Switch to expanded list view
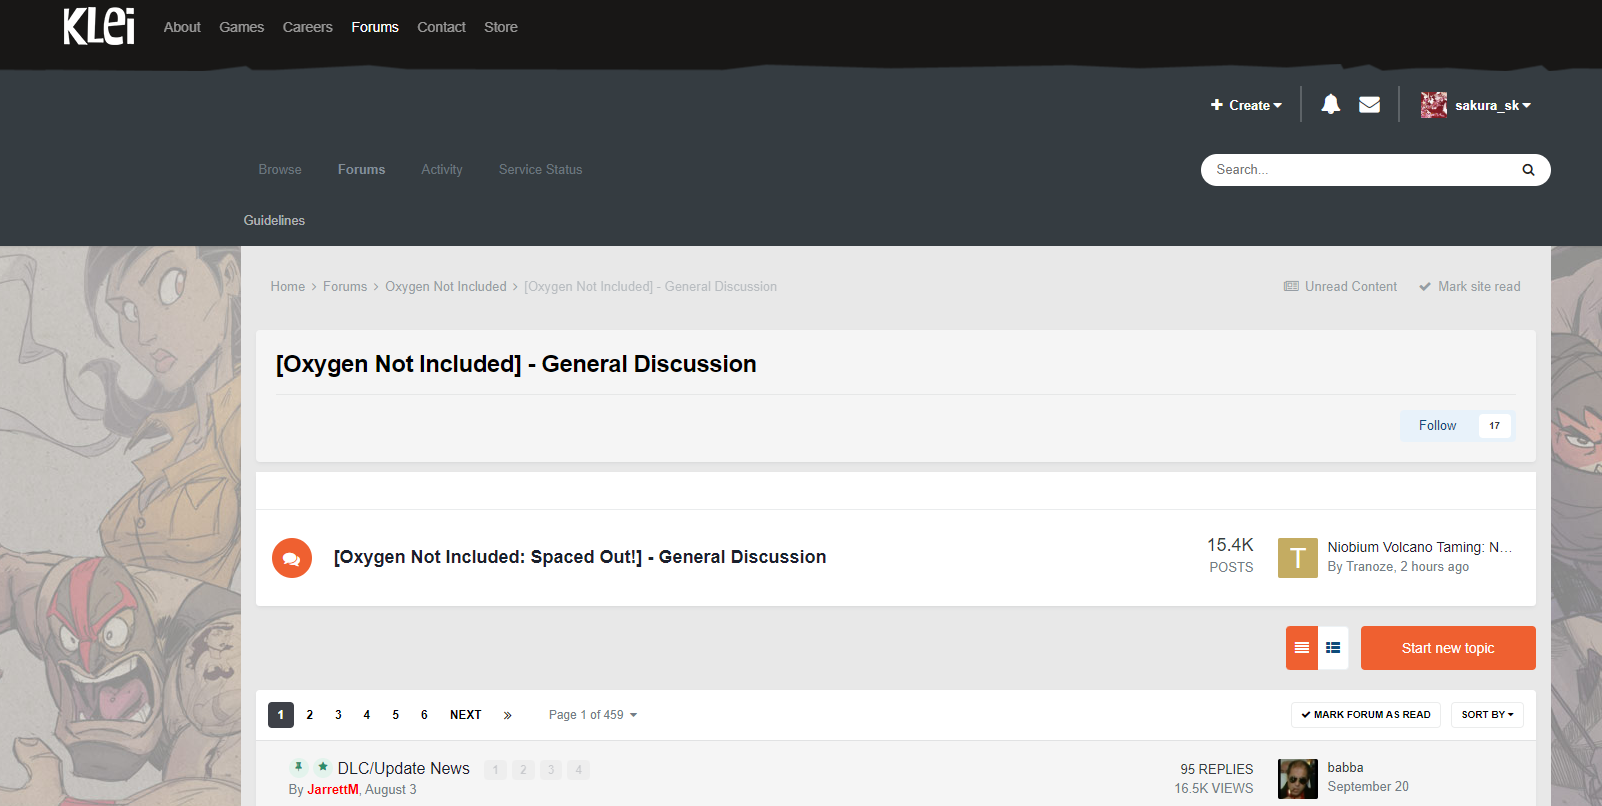Viewport: 1602px width, 806px height. (1333, 648)
